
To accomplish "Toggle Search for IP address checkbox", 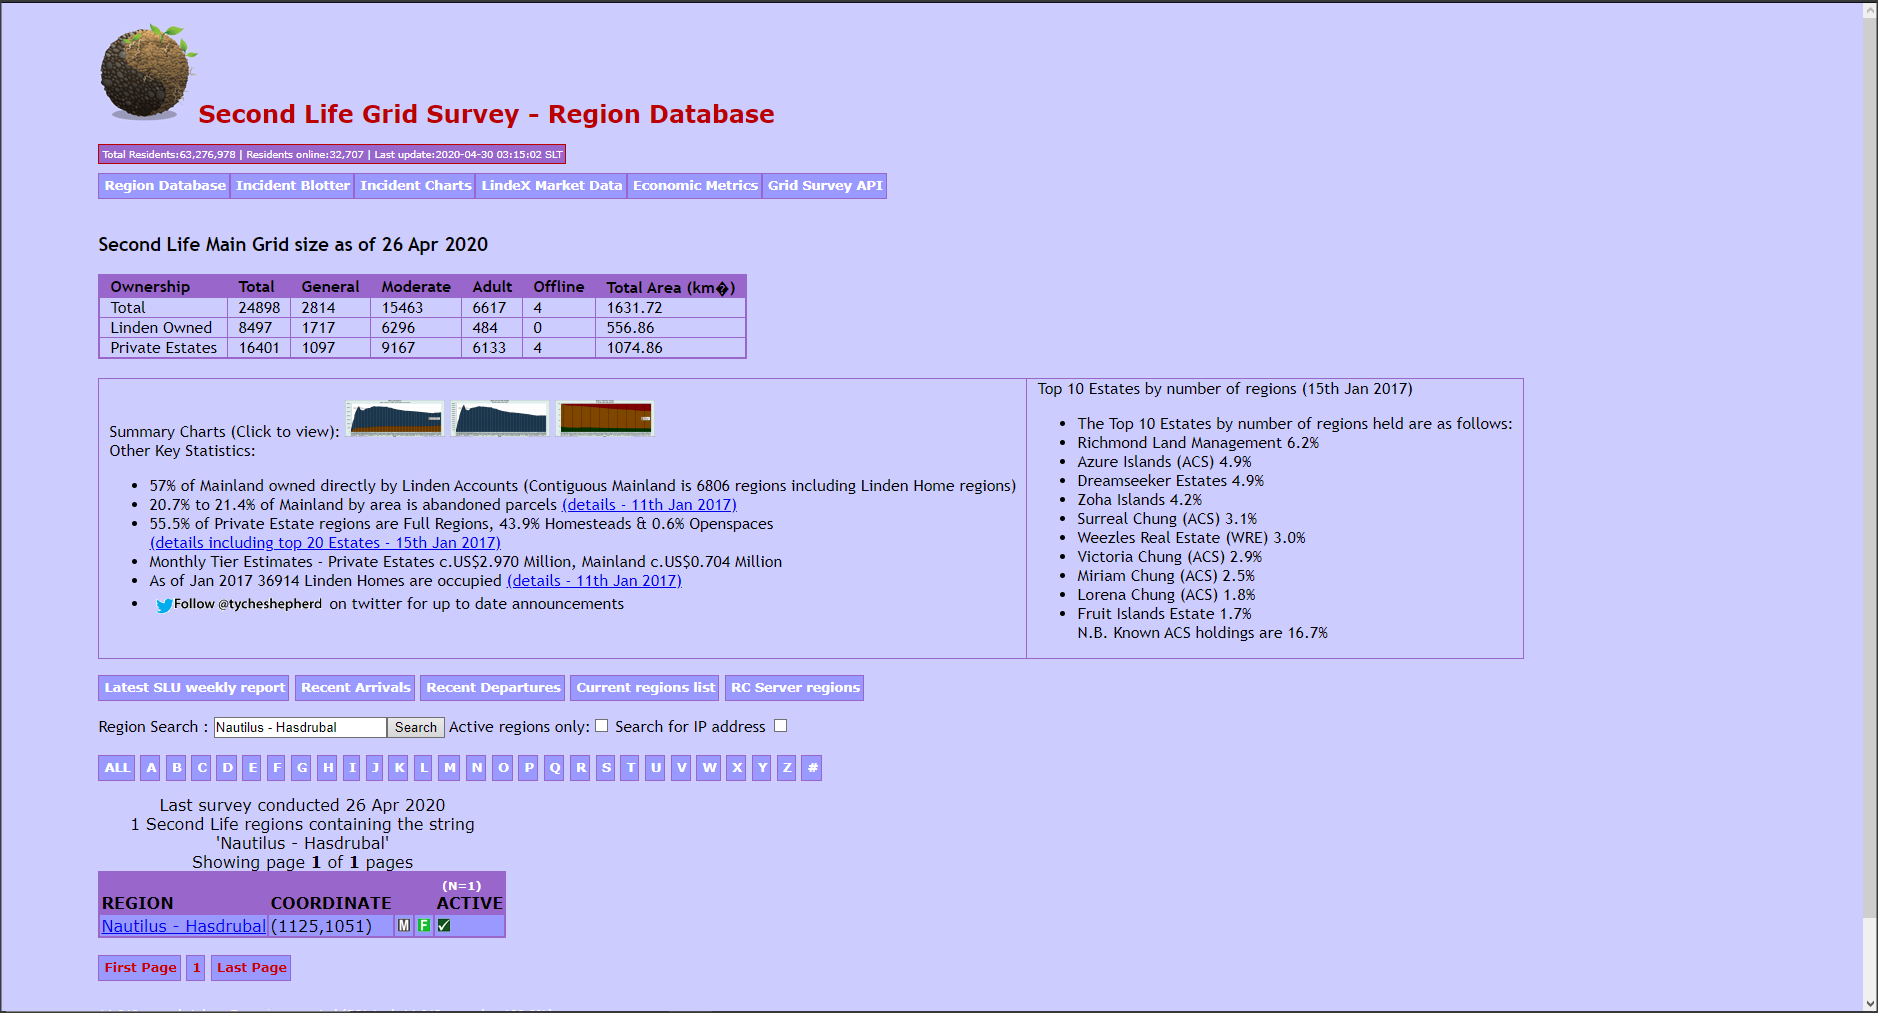I will click(x=781, y=726).
